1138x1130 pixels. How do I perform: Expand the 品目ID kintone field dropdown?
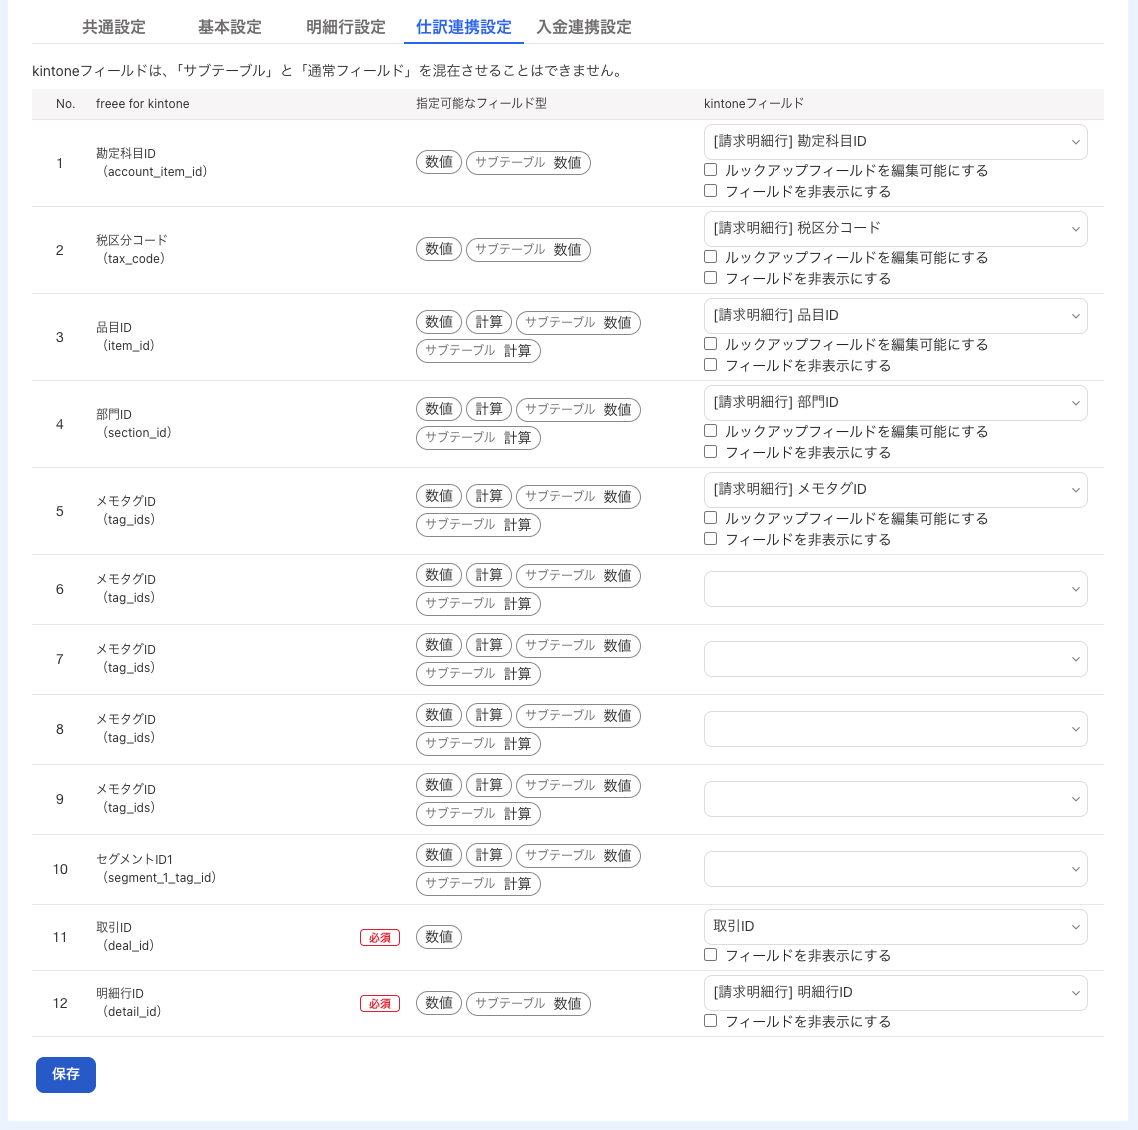(895, 316)
